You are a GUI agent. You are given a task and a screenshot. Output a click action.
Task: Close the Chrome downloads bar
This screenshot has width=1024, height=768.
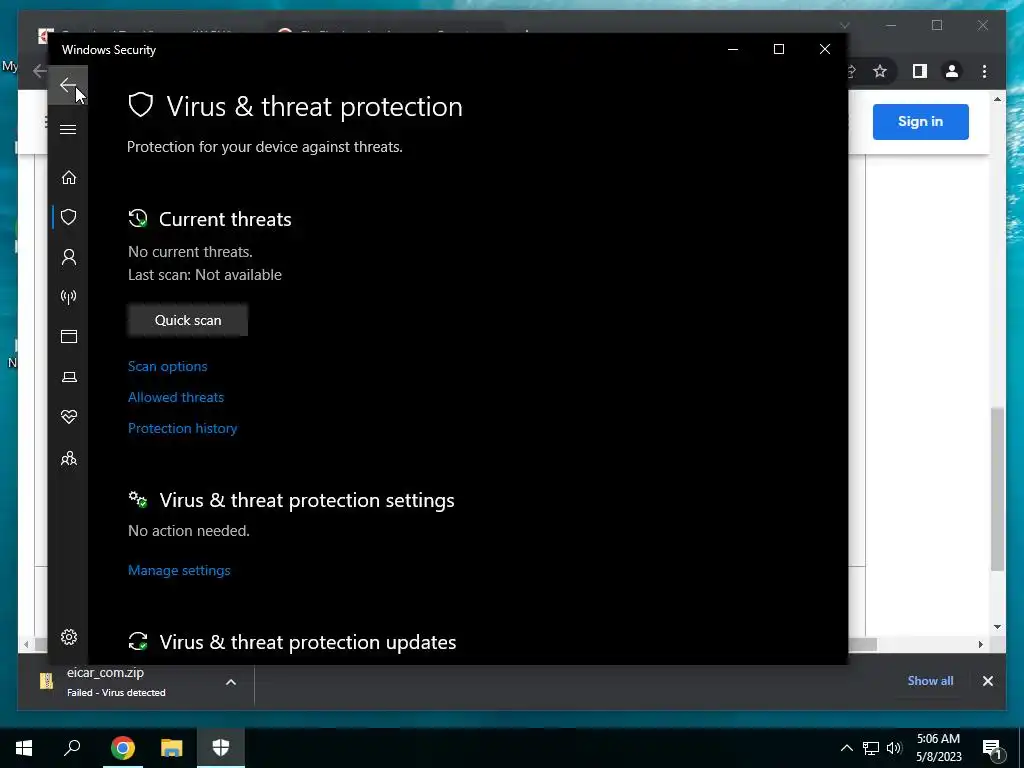click(987, 681)
